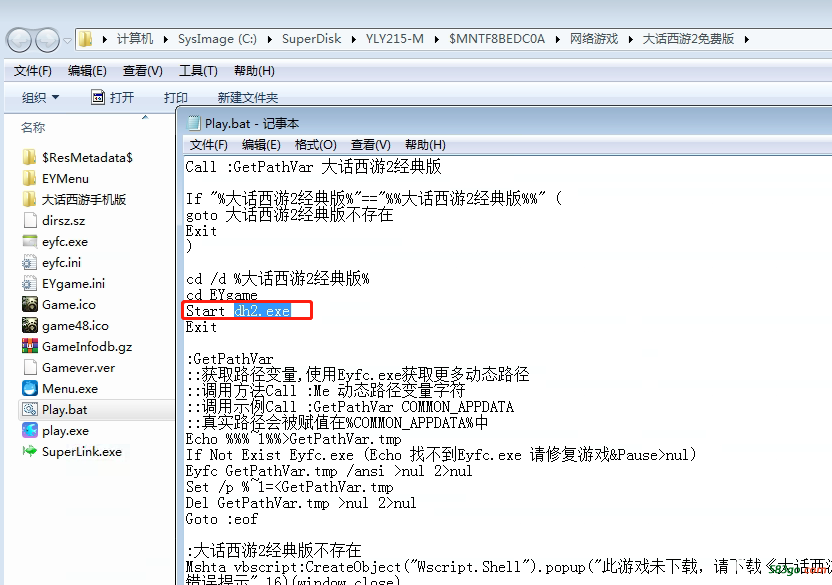Click the 'goto 大话西游2经典版不存在' line
Screen dimensions: 832x585
coord(290,215)
